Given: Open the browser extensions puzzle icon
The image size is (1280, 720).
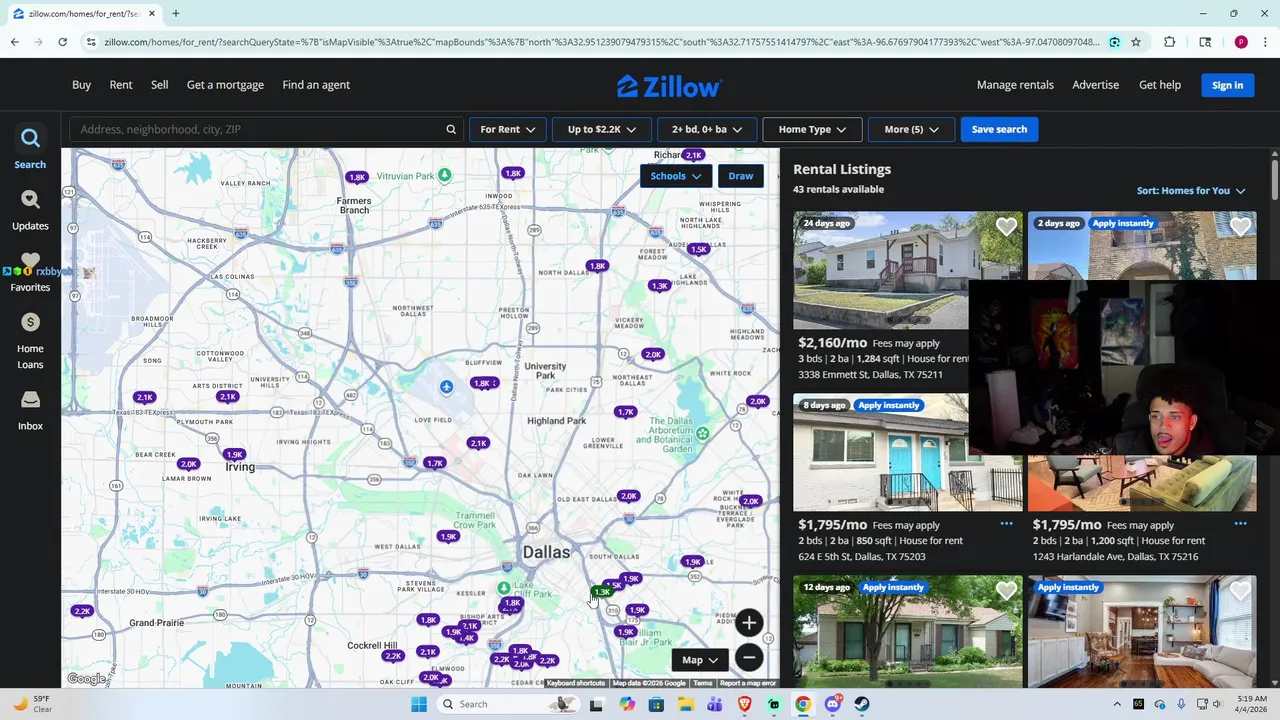Looking at the screenshot, I should pyautogui.click(x=1170, y=42).
